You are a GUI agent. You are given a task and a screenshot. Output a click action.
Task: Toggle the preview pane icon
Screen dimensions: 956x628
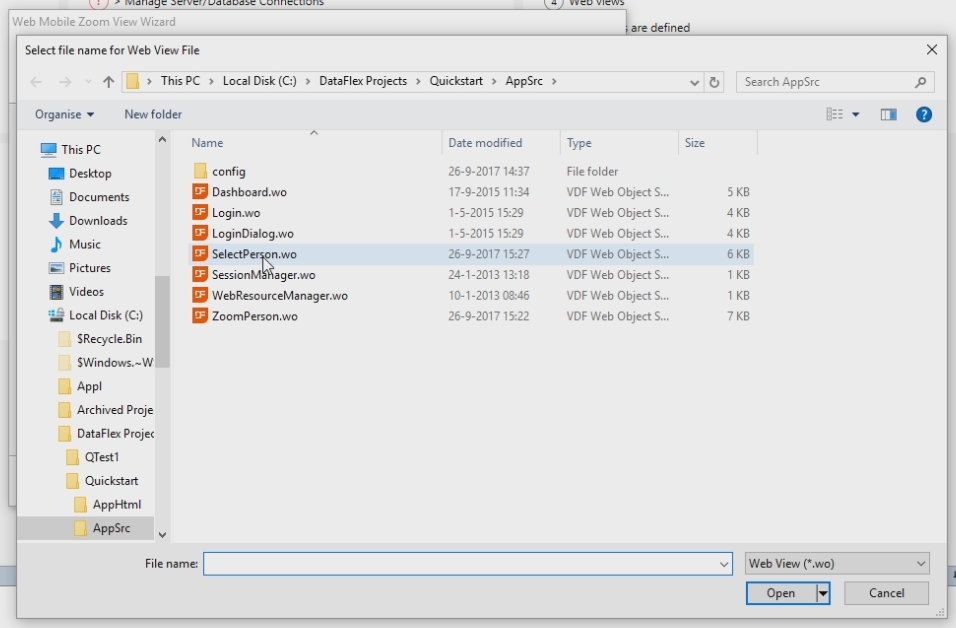tap(888, 115)
